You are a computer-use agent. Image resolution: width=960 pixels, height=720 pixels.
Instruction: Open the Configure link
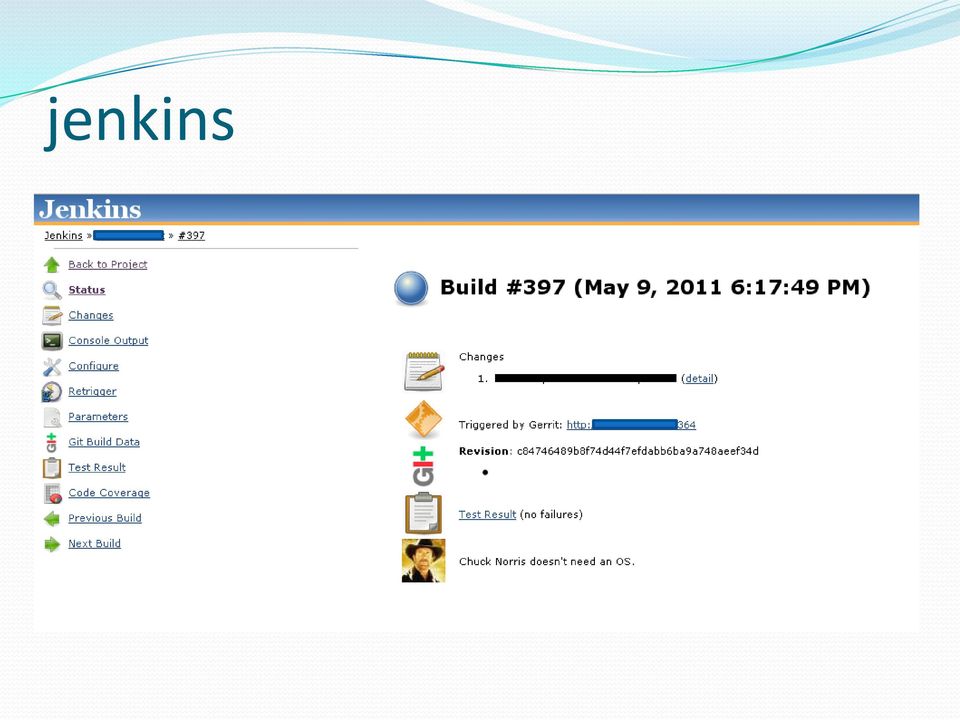[94, 366]
